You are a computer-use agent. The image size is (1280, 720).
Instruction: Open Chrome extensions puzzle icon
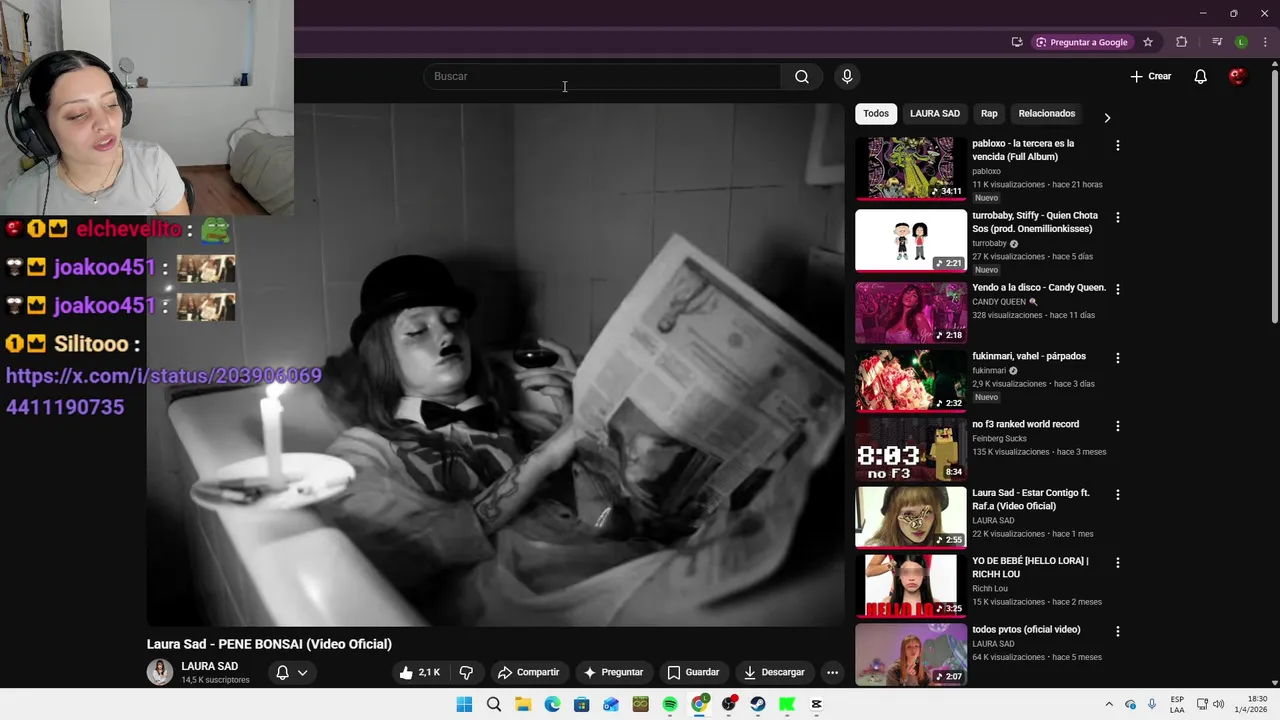[x=1182, y=42]
